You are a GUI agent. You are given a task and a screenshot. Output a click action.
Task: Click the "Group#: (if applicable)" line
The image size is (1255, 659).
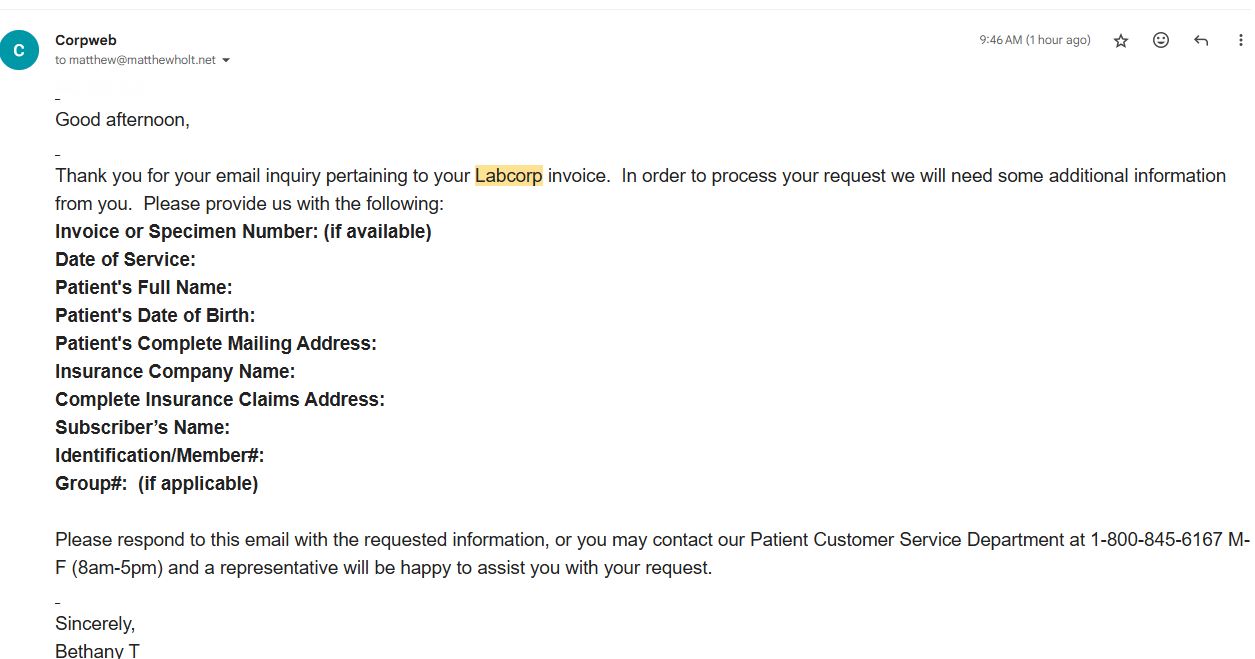pos(157,484)
